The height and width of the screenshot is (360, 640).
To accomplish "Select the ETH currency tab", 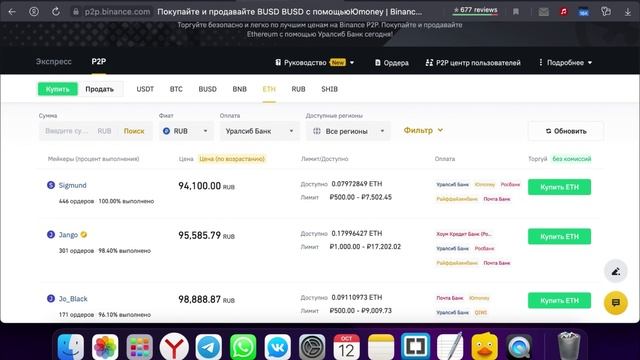I will coord(269,89).
